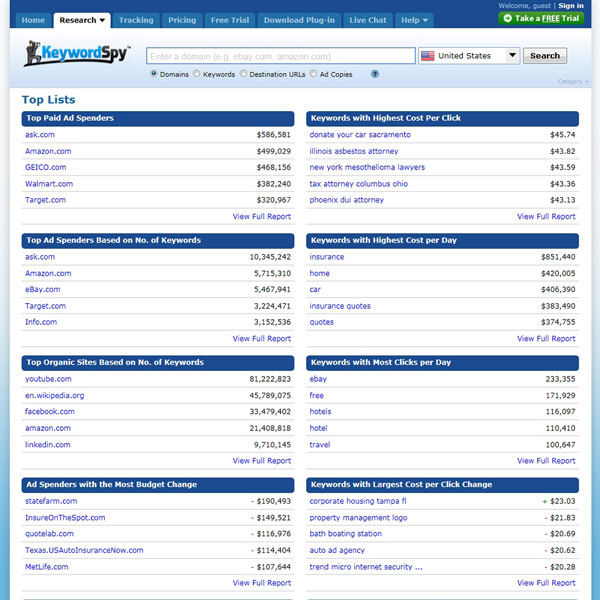
Task: Open the Free Trial tab
Action: tap(230, 20)
